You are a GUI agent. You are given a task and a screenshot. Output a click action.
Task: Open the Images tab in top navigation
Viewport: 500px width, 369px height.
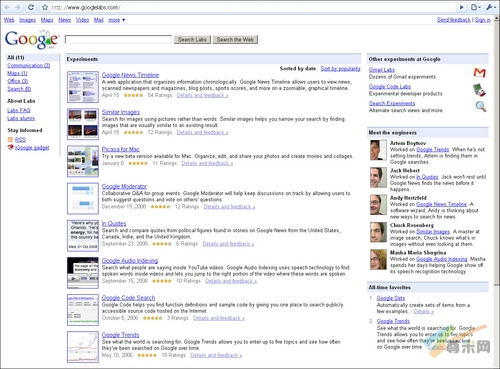pos(27,20)
